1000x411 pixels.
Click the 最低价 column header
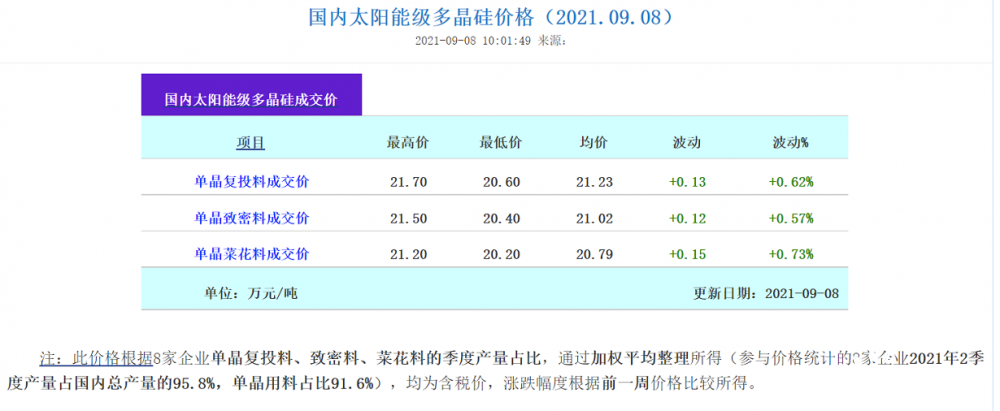click(x=501, y=143)
